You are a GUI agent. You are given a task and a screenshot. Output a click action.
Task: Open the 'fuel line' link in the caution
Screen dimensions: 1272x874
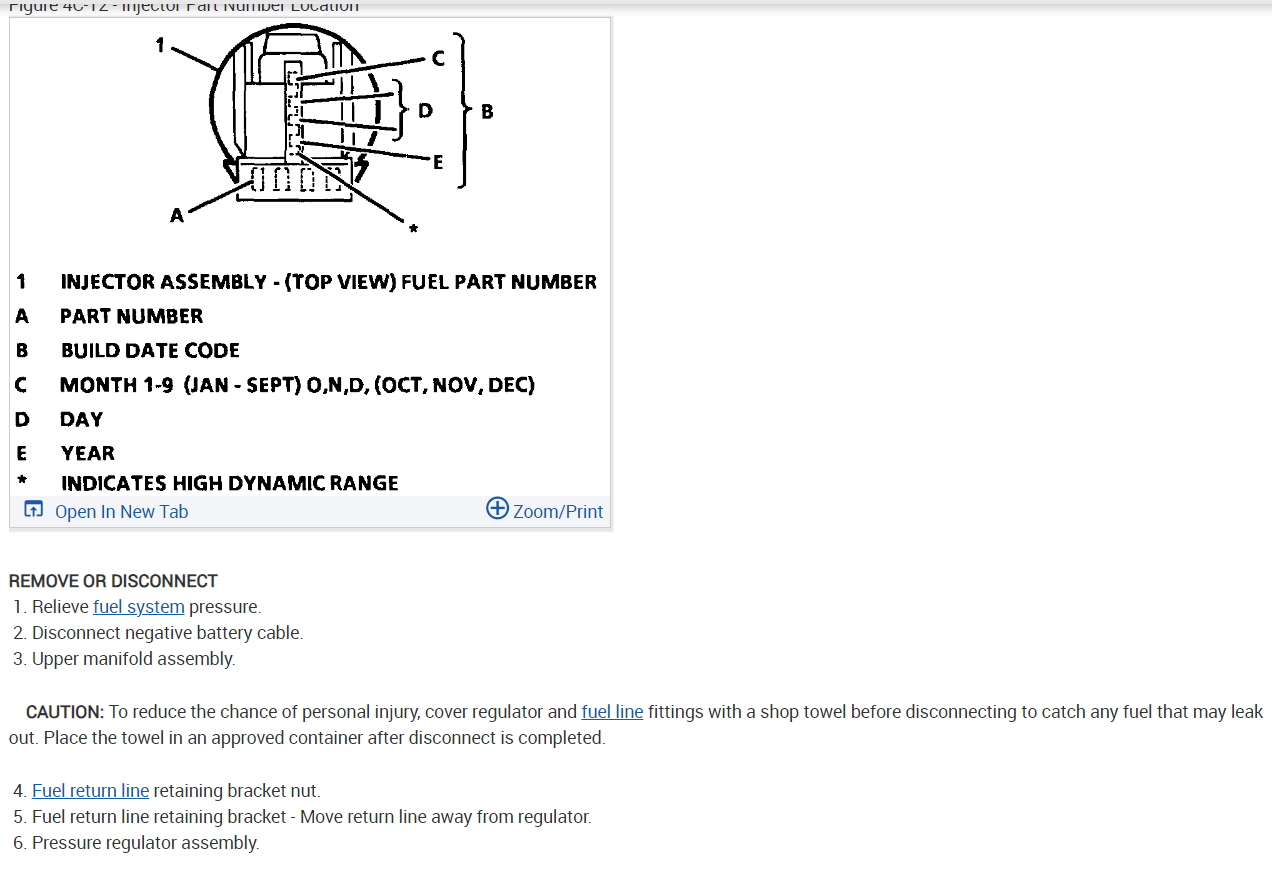coord(612,712)
